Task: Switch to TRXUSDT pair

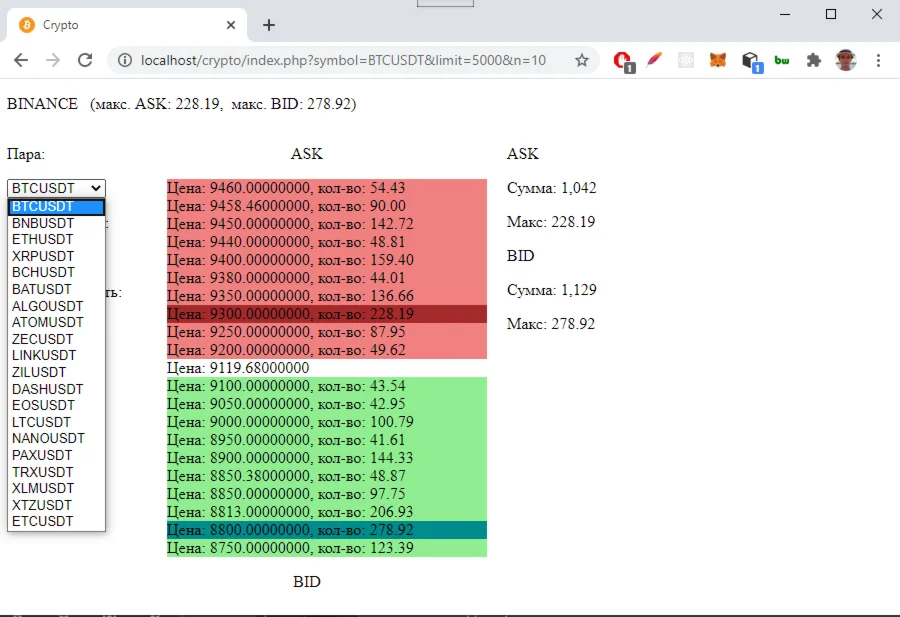Action: (56, 472)
